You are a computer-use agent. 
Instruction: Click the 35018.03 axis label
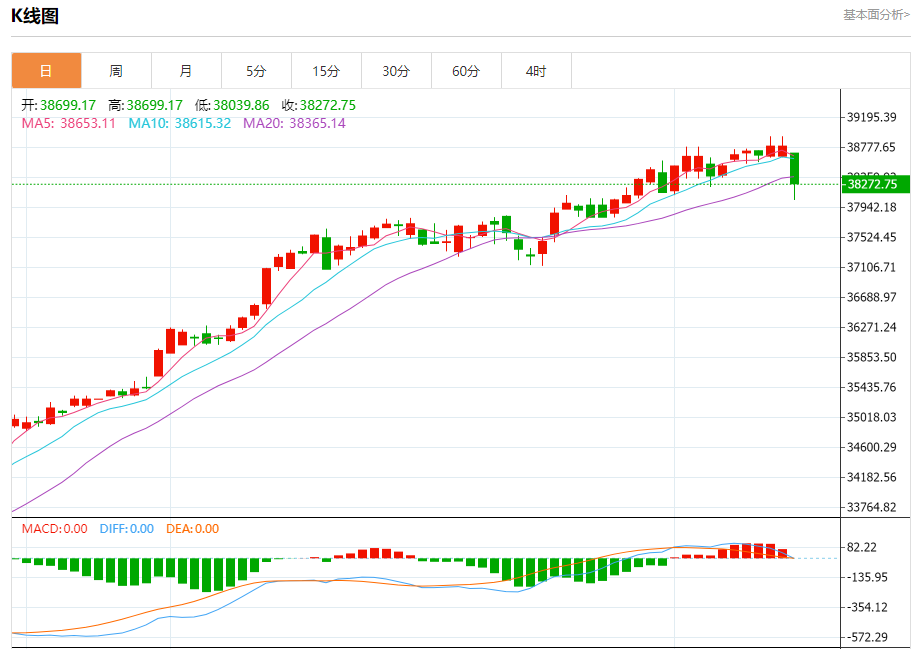point(871,417)
